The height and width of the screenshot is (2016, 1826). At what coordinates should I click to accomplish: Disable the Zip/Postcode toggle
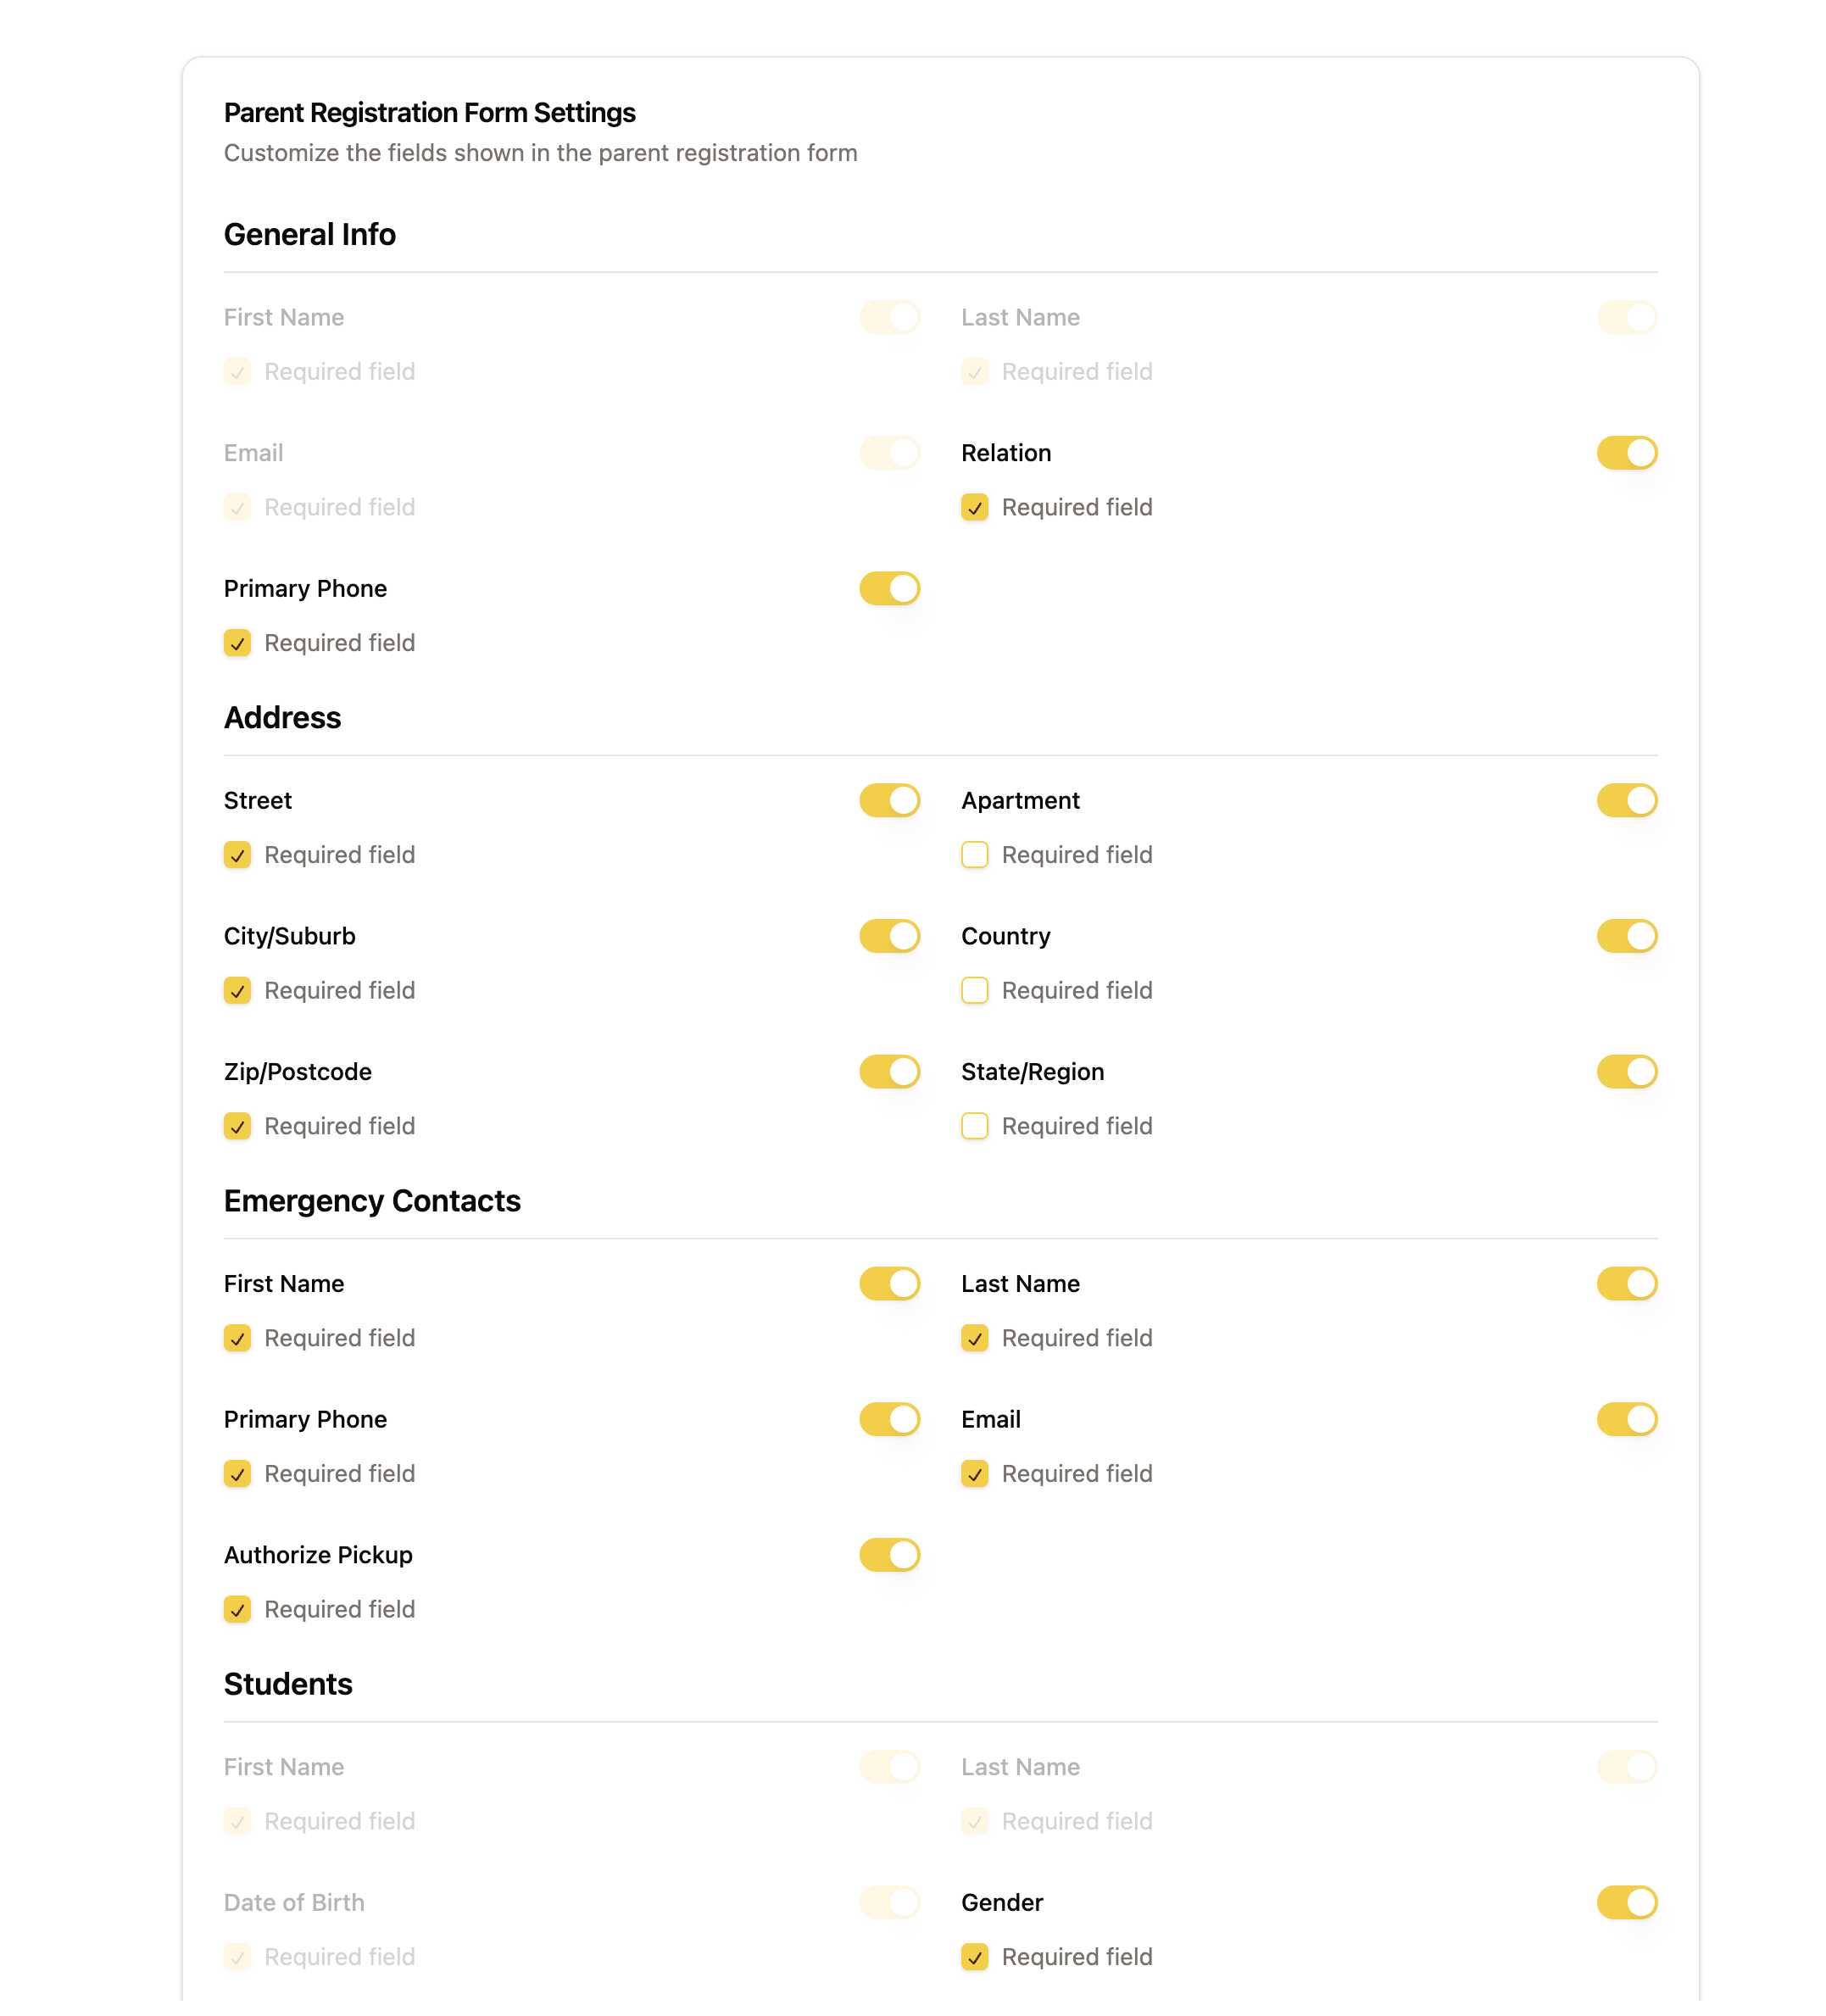pyautogui.click(x=889, y=1071)
